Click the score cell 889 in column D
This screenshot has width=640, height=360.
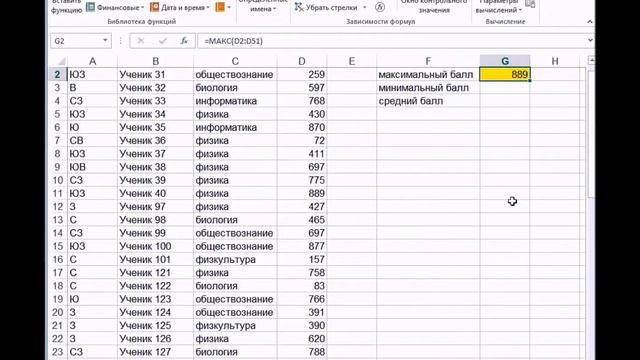pos(302,193)
